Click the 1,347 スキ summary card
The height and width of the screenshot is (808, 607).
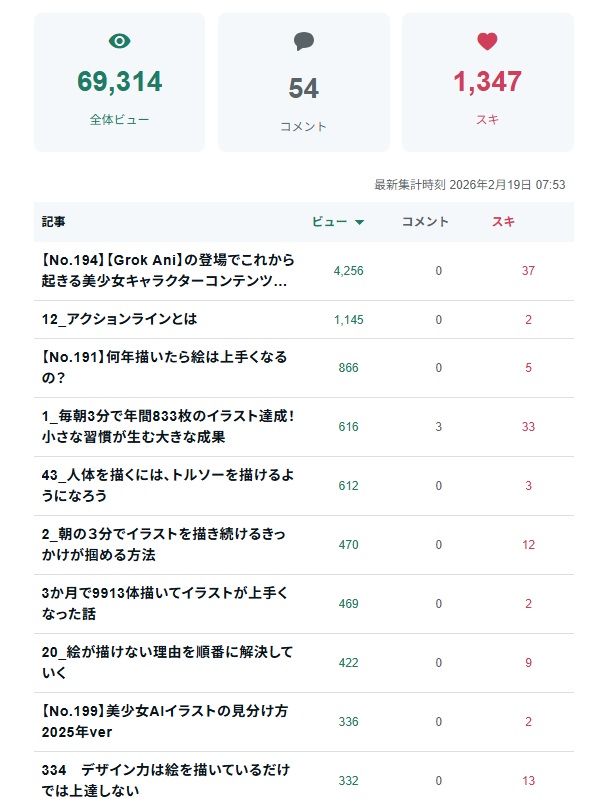(x=487, y=83)
